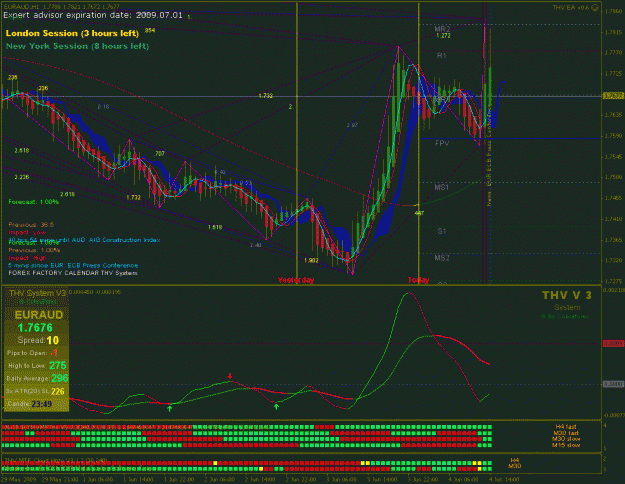
Task: Select the R1 pivot level label
Action: [x=441, y=56]
